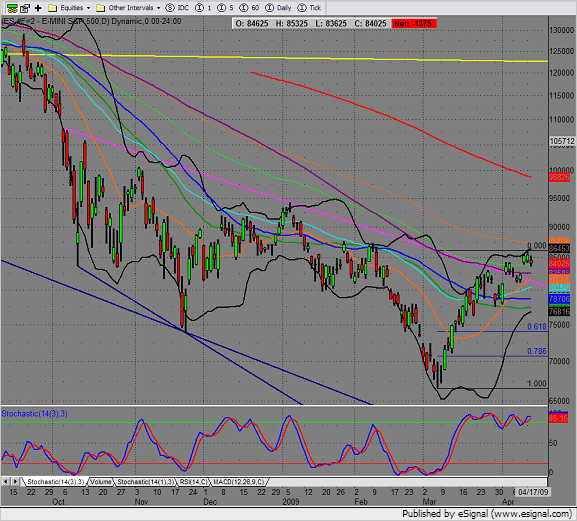Click the Net: -1375 red label
The image size is (577, 521).
414,24
